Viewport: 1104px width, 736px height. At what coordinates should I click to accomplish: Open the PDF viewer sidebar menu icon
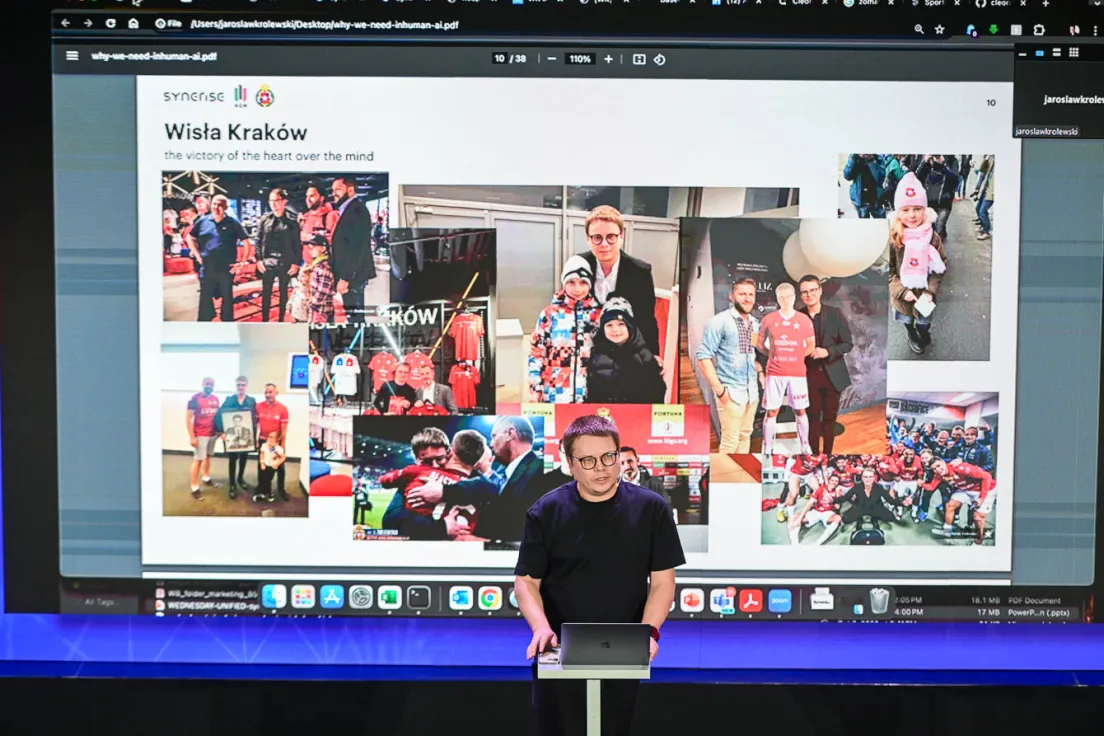pyautogui.click(x=72, y=55)
